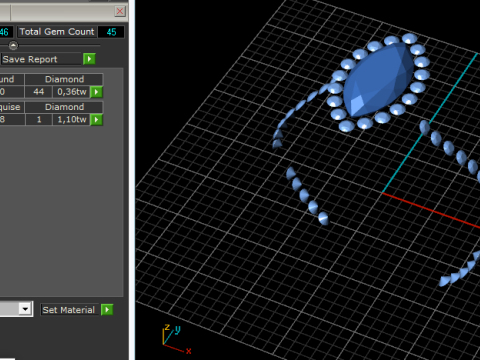The height and width of the screenshot is (360, 480).
Task: Click the Total Gem Count label
Action: point(57,32)
